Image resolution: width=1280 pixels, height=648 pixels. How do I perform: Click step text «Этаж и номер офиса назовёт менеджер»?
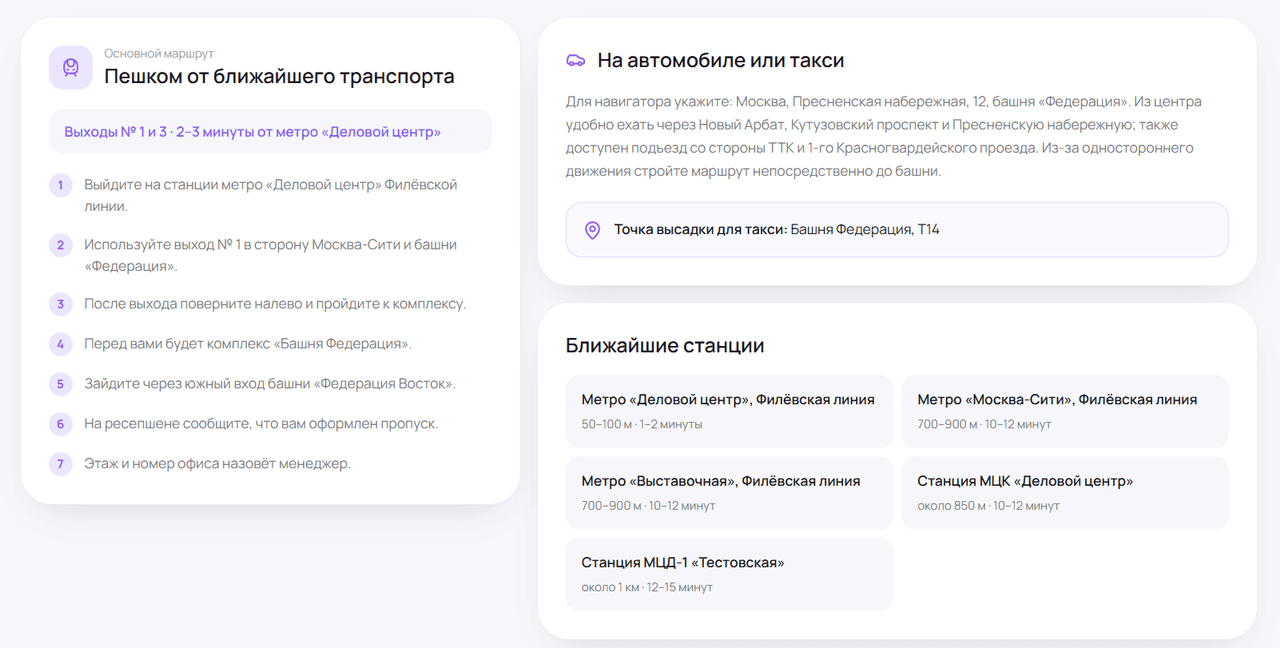(x=217, y=464)
